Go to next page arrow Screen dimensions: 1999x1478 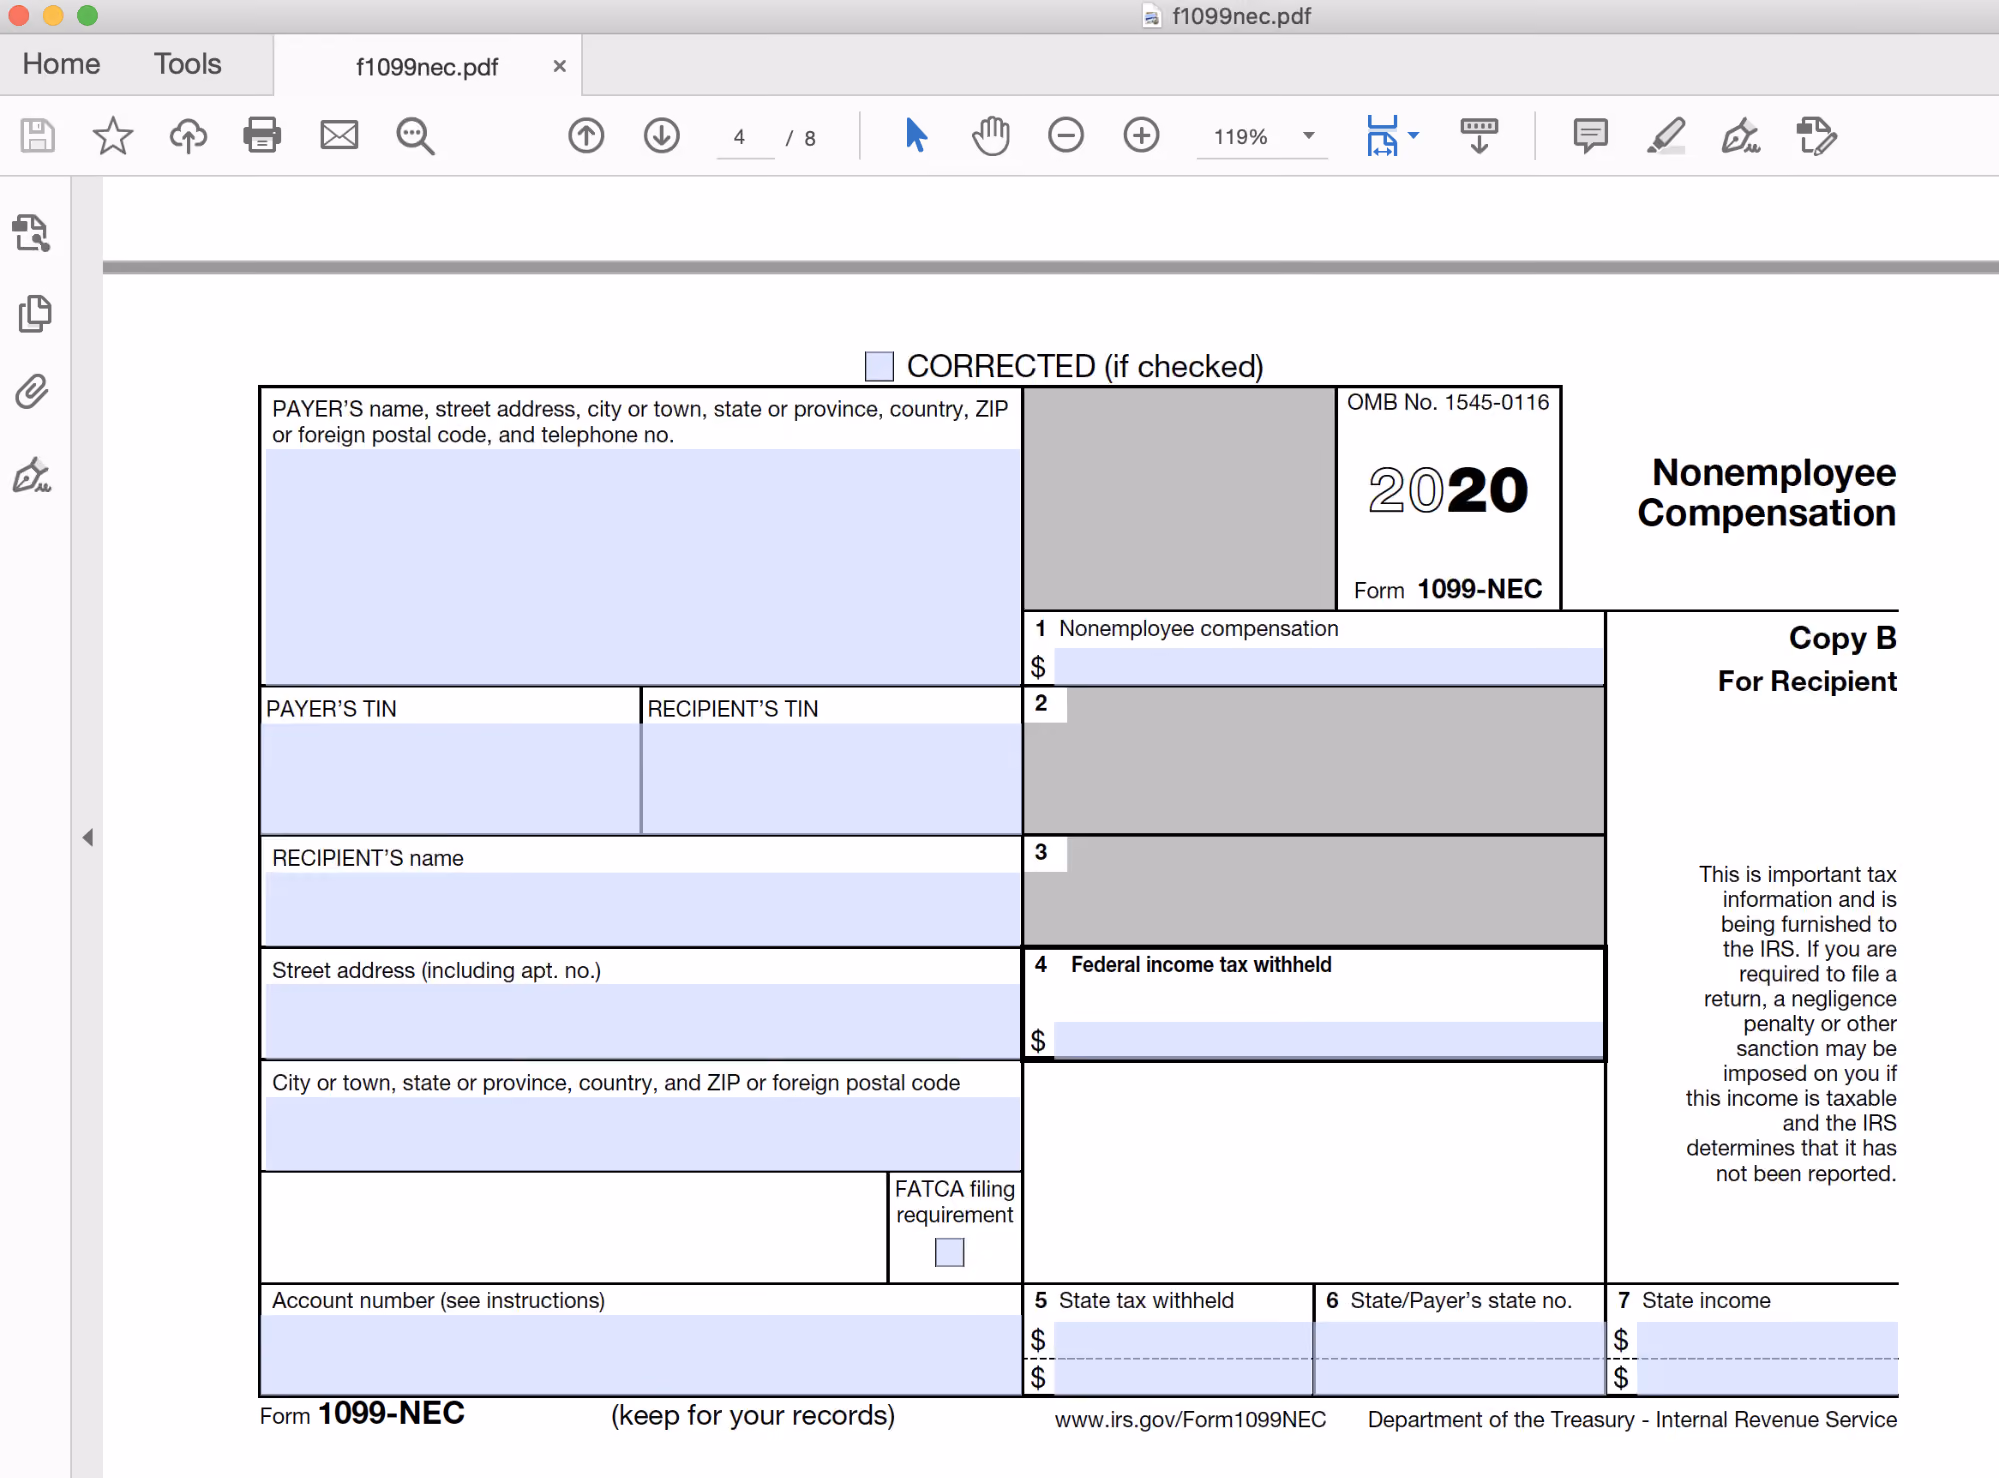click(662, 135)
